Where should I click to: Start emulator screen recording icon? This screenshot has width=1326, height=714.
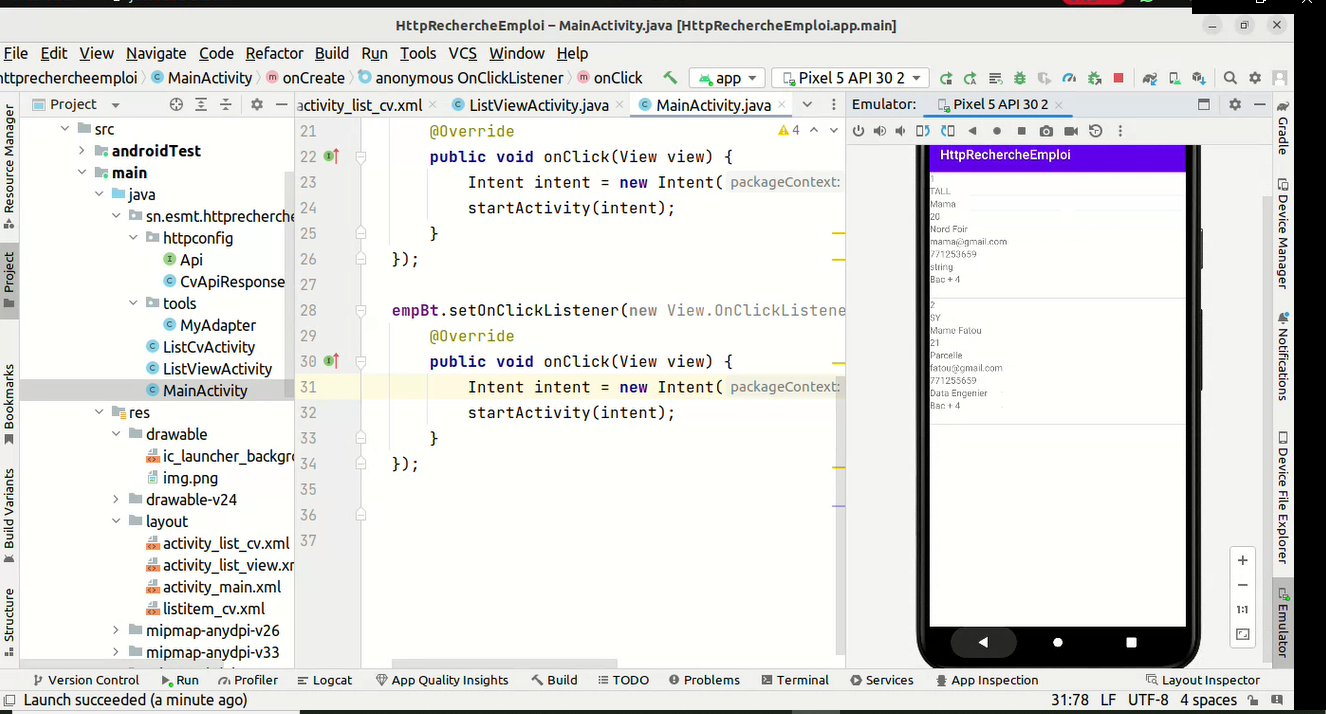(1071, 131)
